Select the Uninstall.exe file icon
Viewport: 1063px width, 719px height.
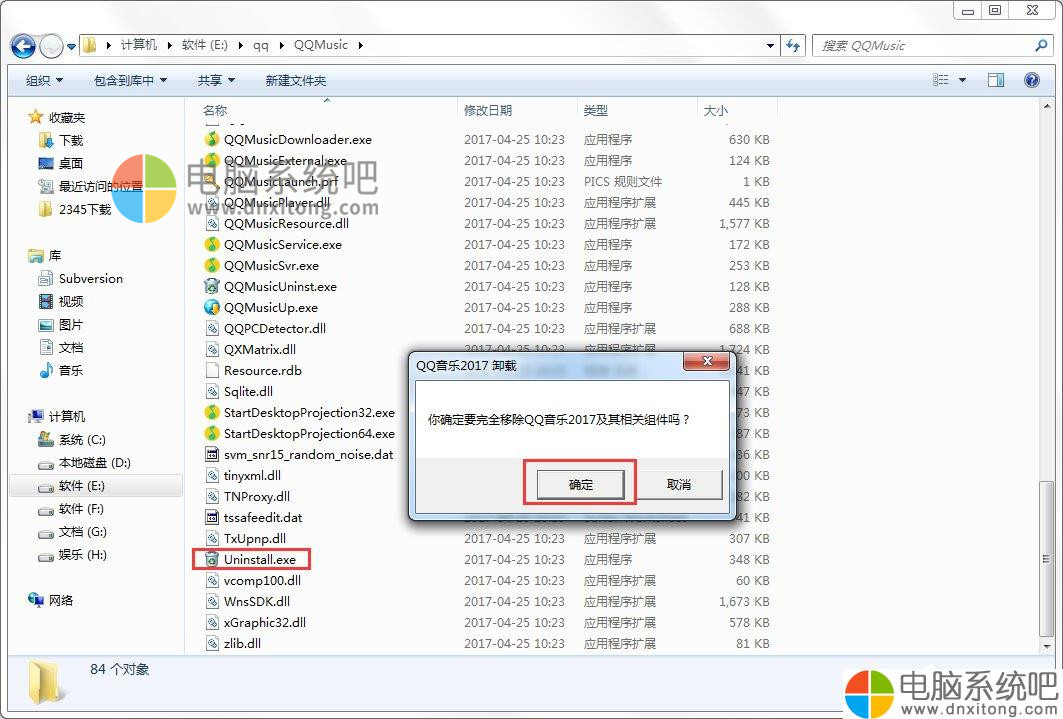pyautogui.click(x=212, y=560)
